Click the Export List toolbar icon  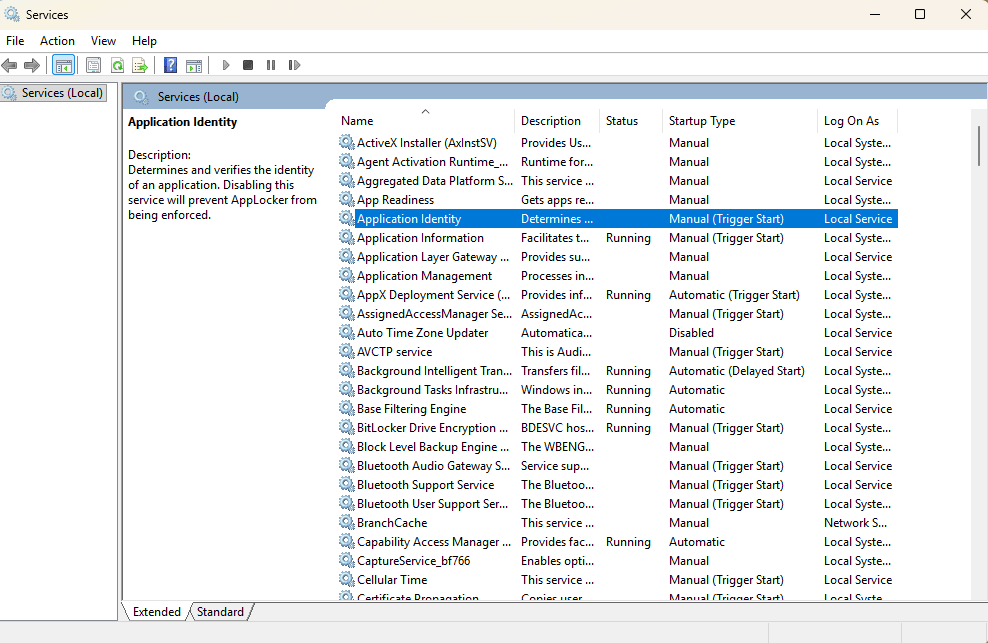pos(140,65)
